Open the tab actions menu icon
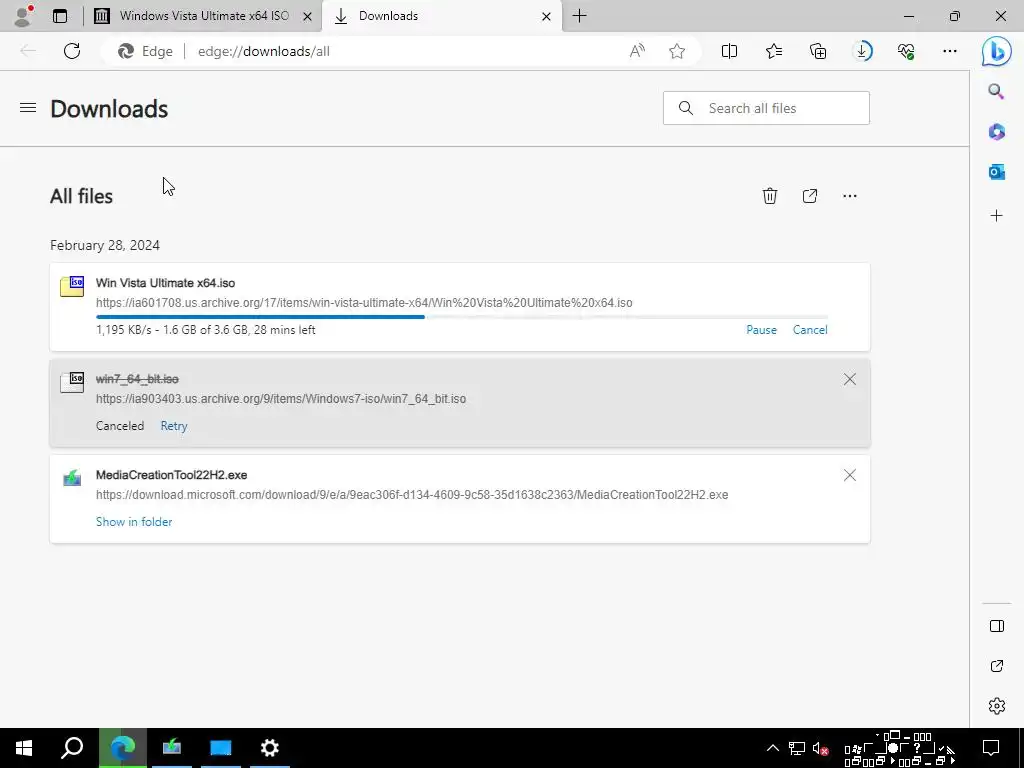 (x=60, y=16)
